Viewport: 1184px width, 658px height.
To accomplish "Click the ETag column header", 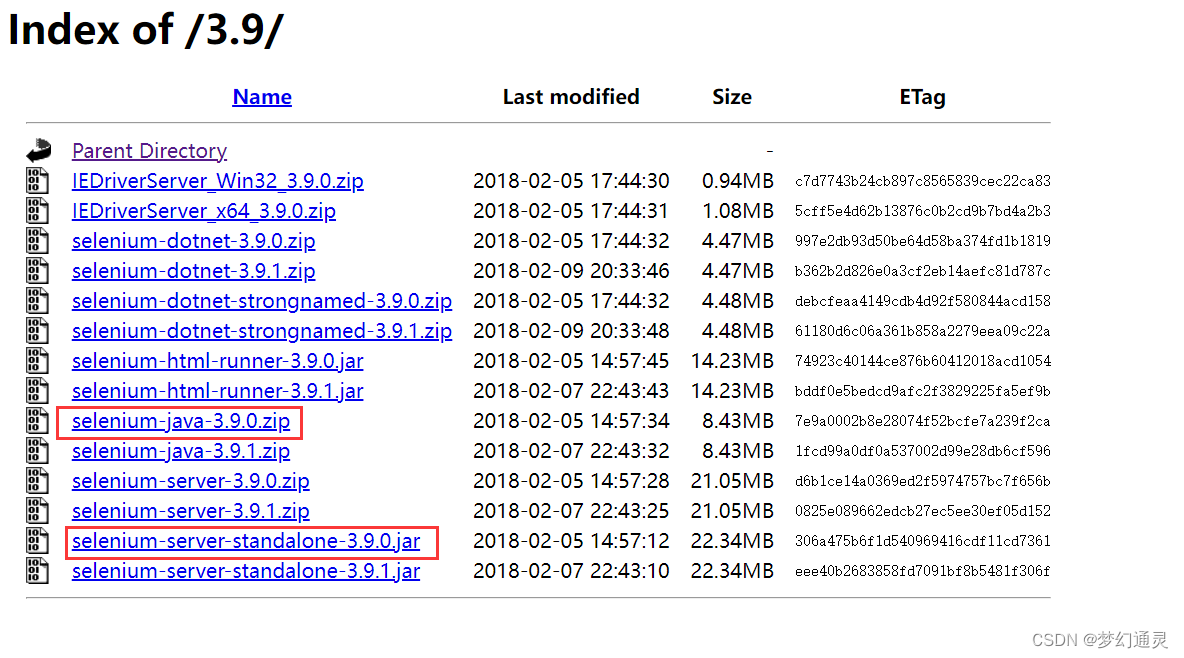I will tap(922, 97).
